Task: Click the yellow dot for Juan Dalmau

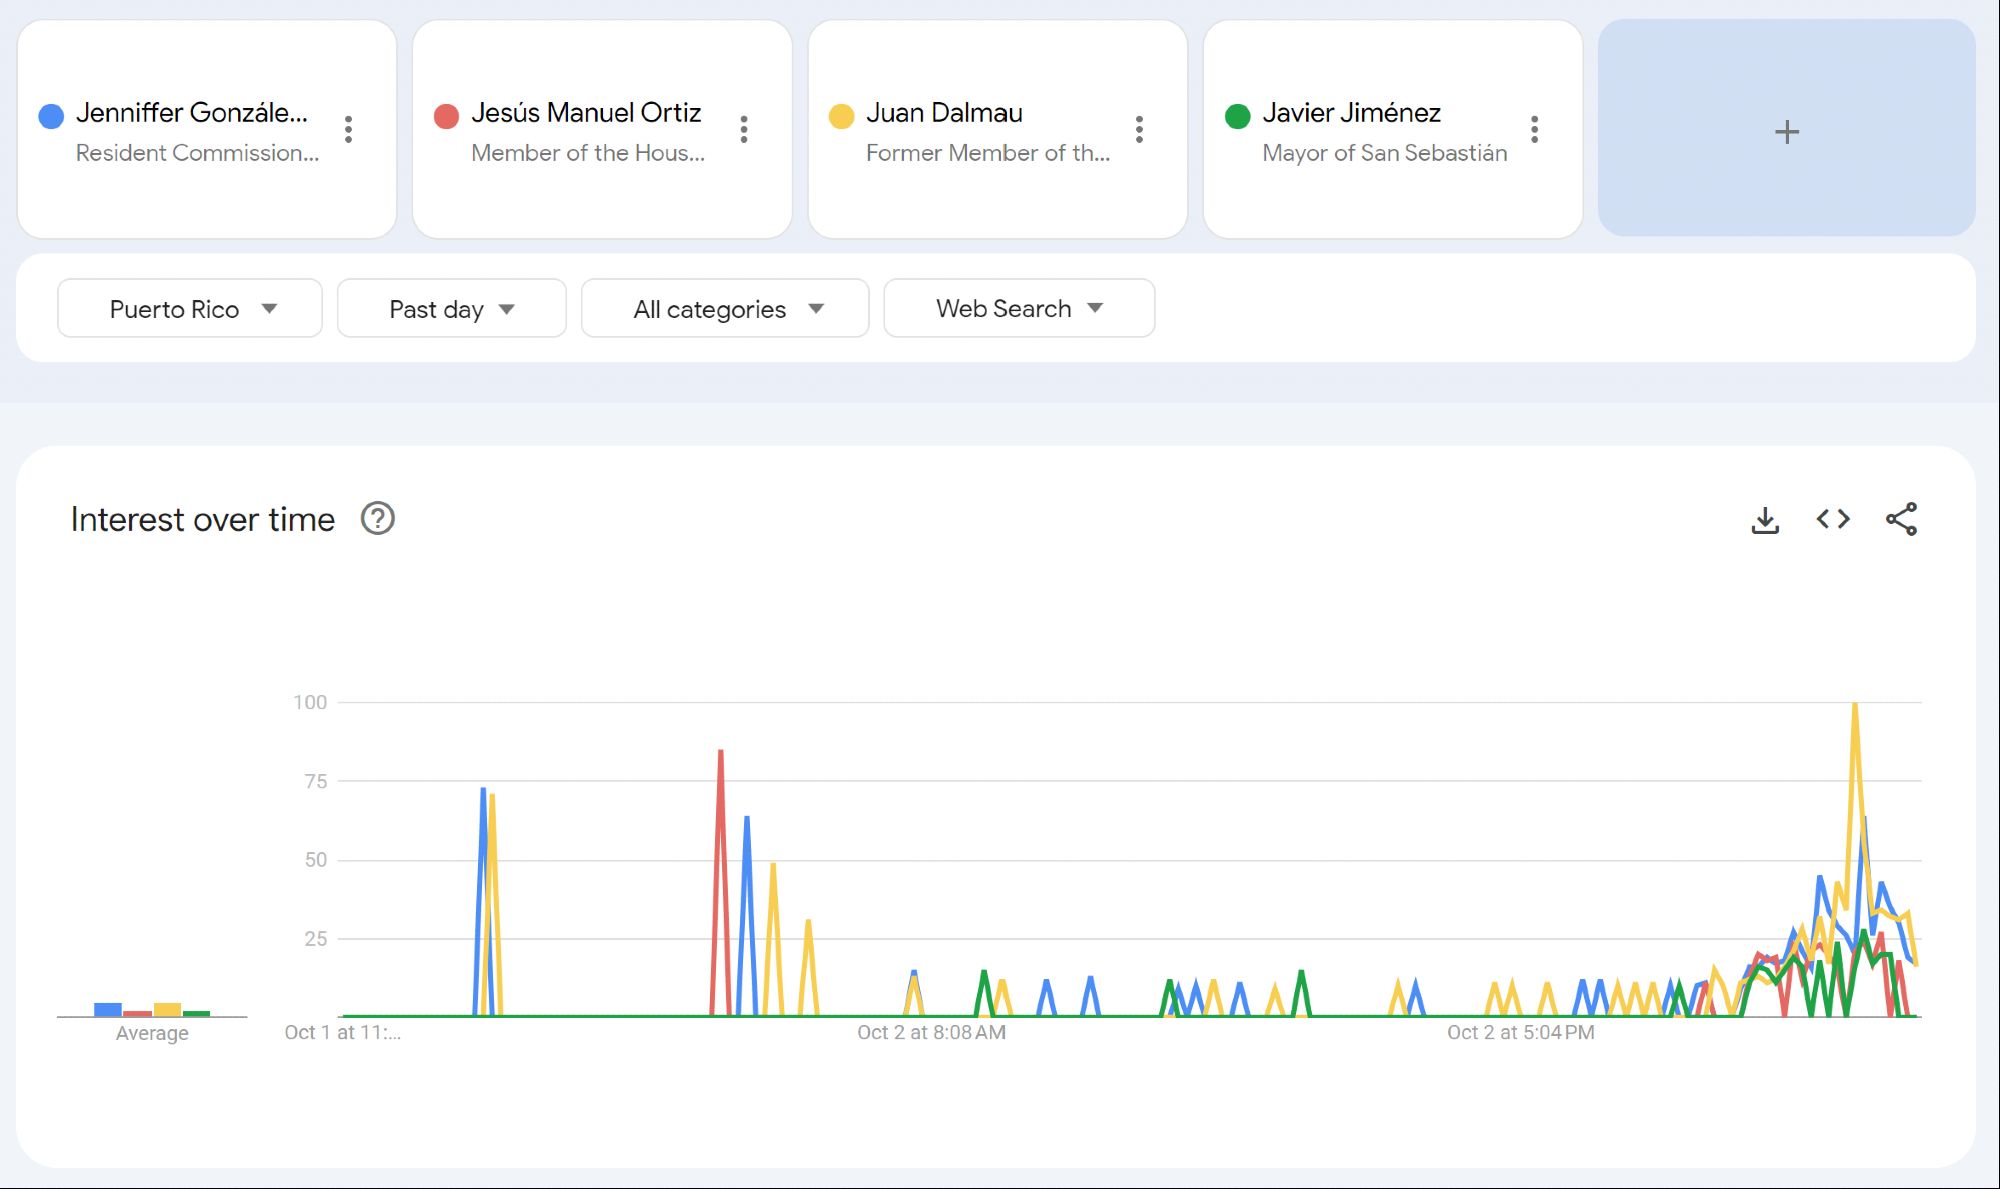Action: coord(842,116)
